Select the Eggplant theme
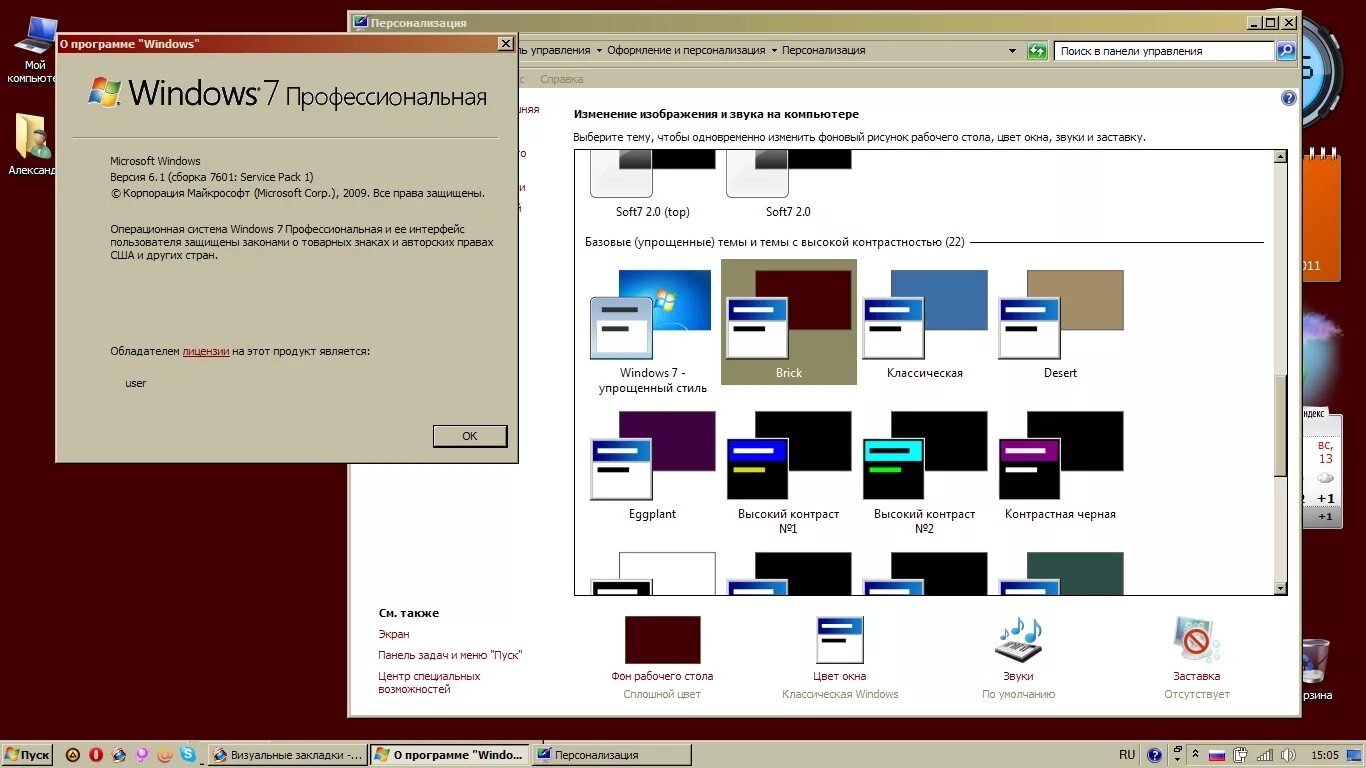The height and width of the screenshot is (768, 1366). (652, 465)
